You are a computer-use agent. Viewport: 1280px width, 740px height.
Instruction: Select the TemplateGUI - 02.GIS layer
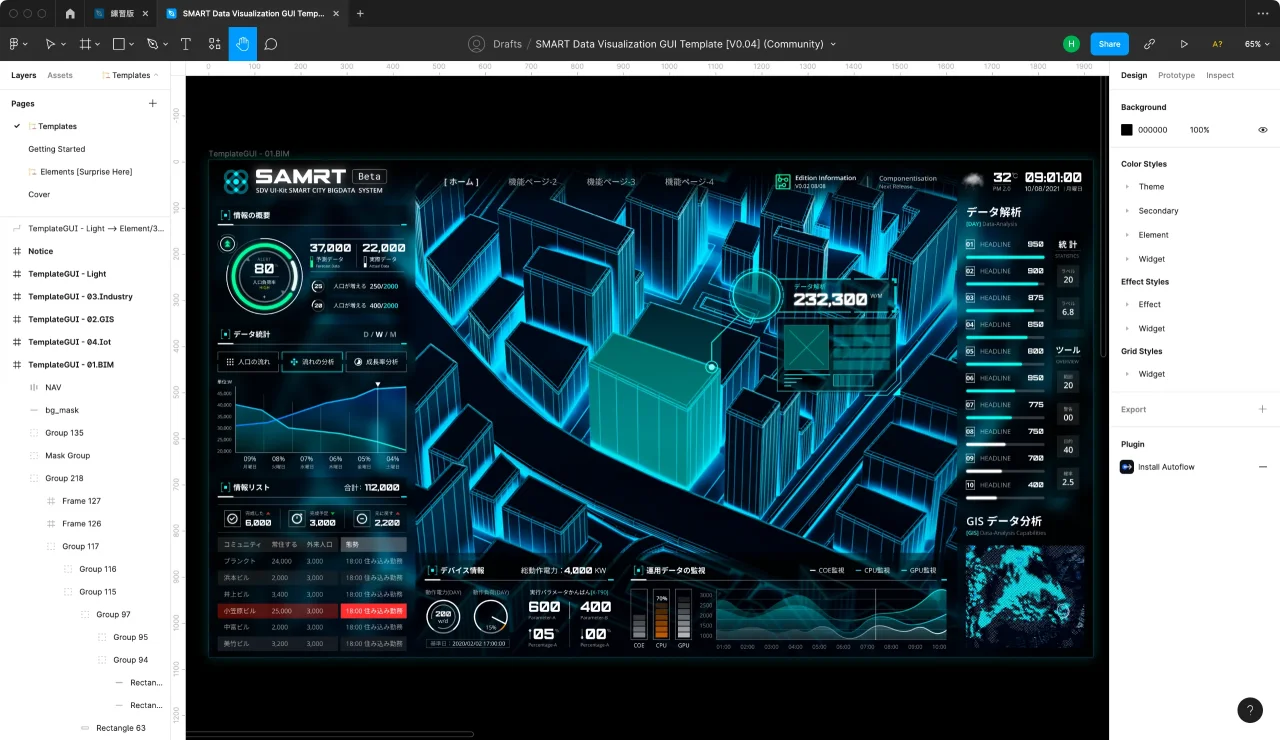70,319
